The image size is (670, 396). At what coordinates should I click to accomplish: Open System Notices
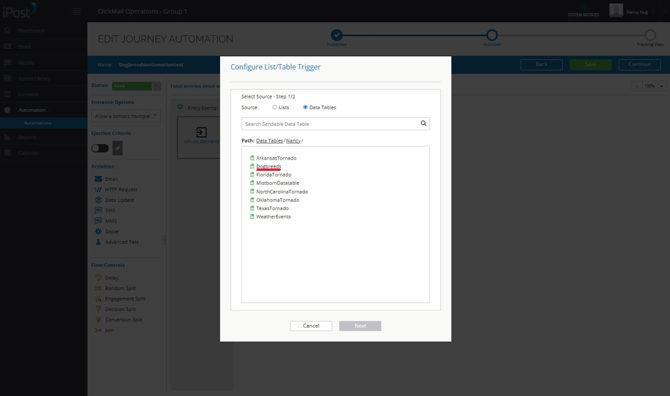point(583,12)
